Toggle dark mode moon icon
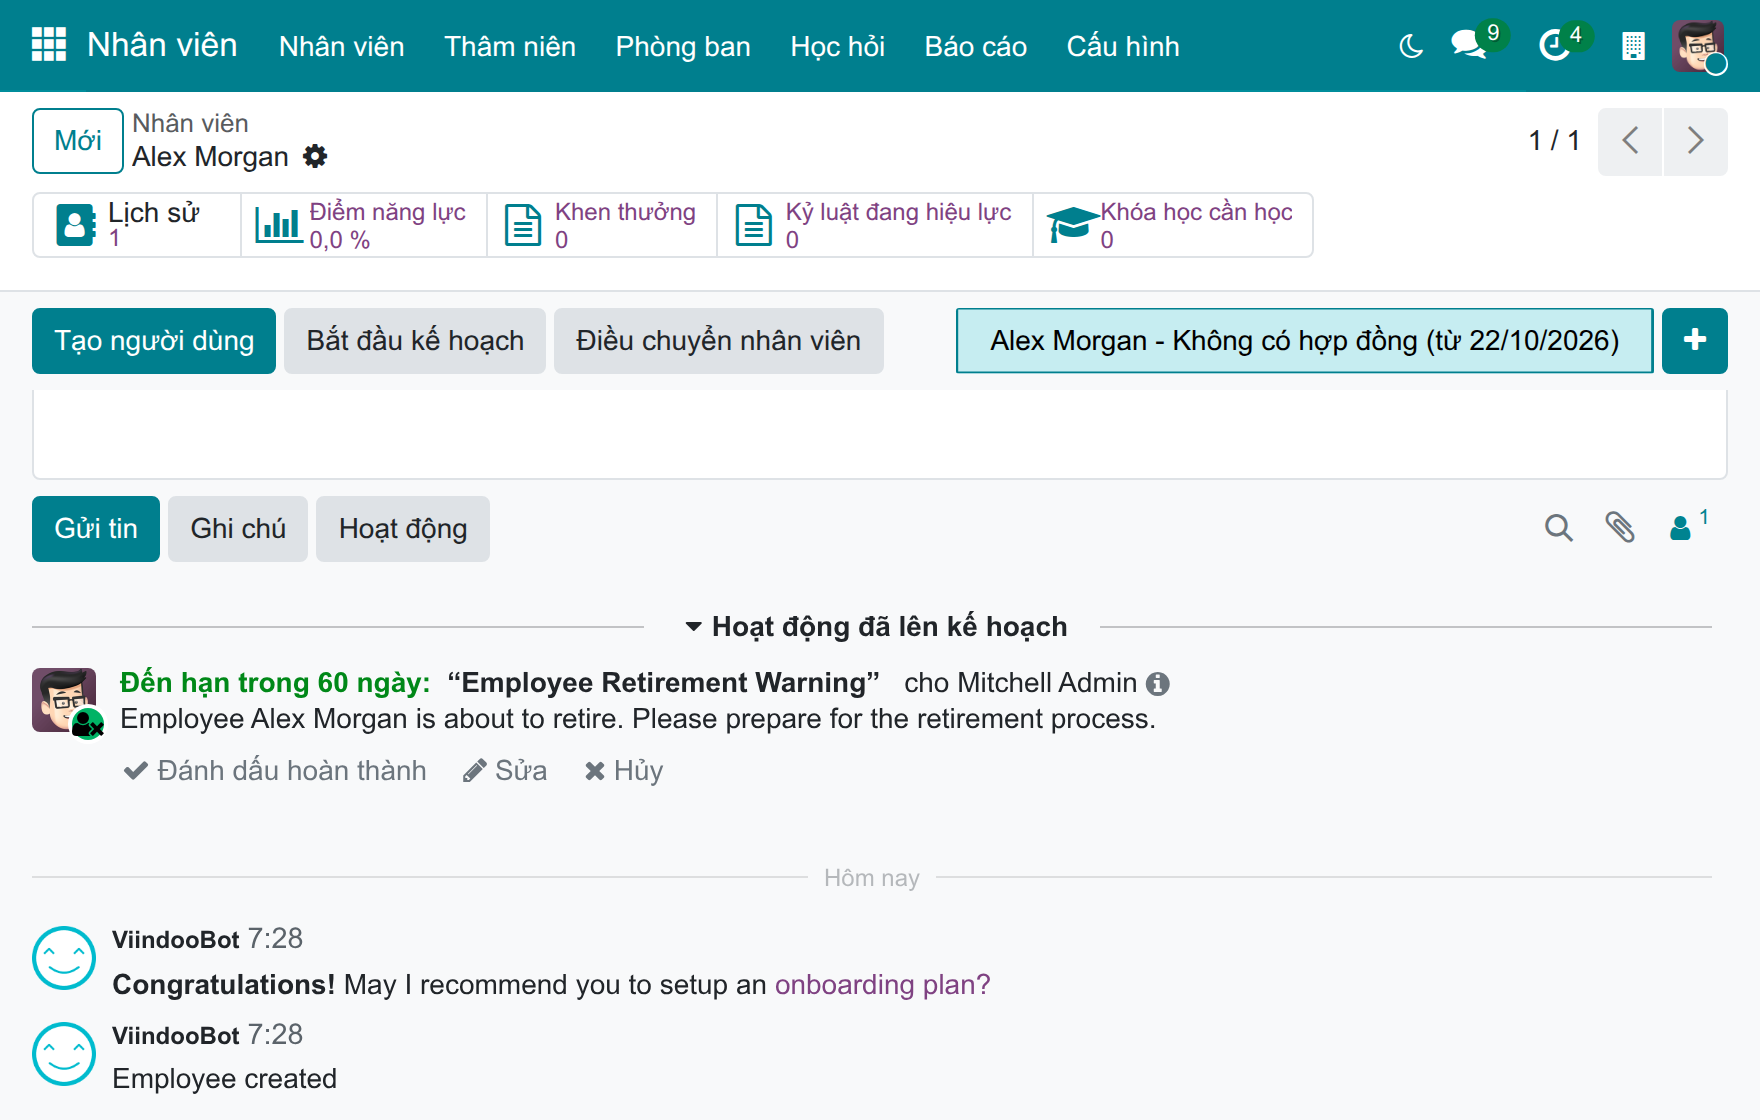 tap(1411, 46)
